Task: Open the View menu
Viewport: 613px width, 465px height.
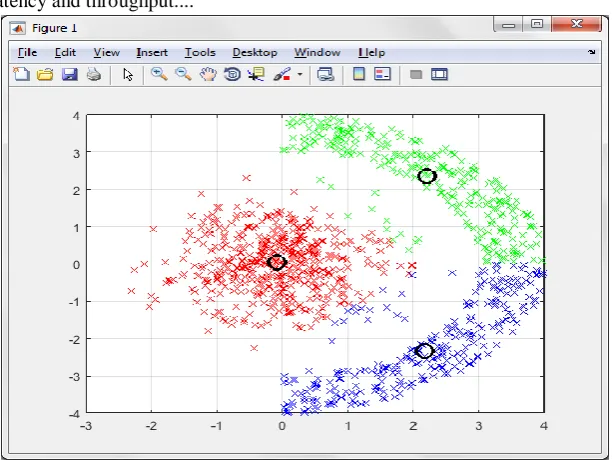Action: click(106, 52)
